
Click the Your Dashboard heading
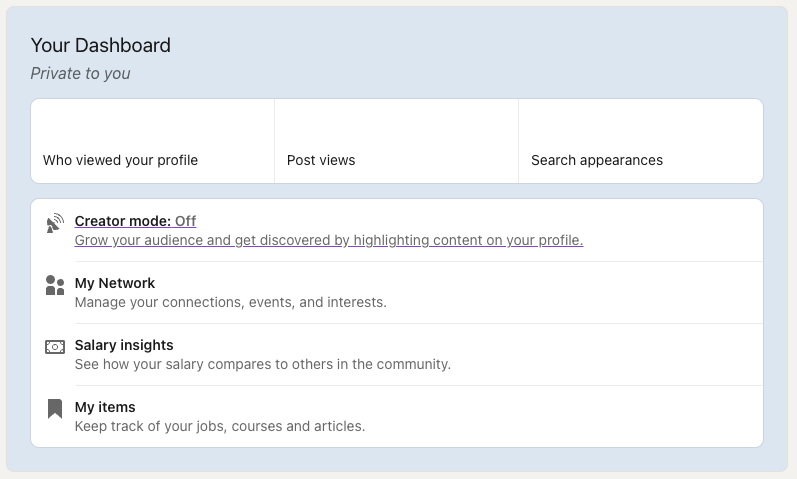[101, 45]
